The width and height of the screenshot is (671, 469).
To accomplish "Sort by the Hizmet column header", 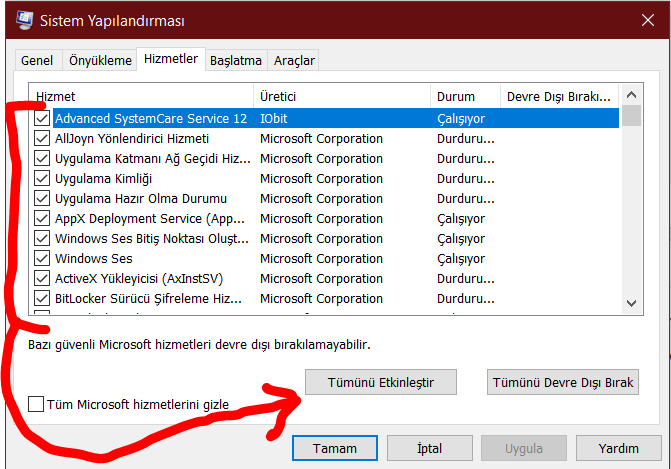I will click(140, 96).
